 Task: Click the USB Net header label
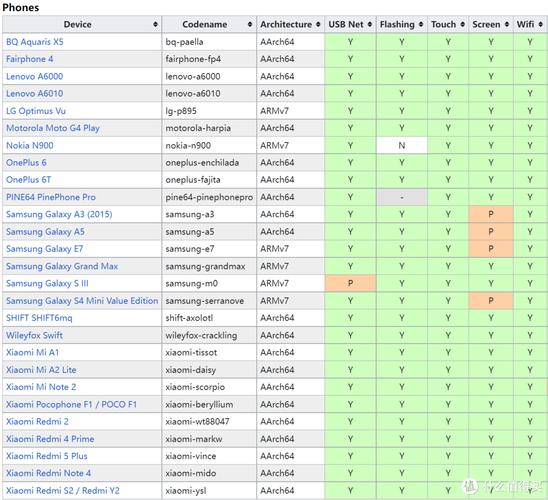click(x=346, y=24)
